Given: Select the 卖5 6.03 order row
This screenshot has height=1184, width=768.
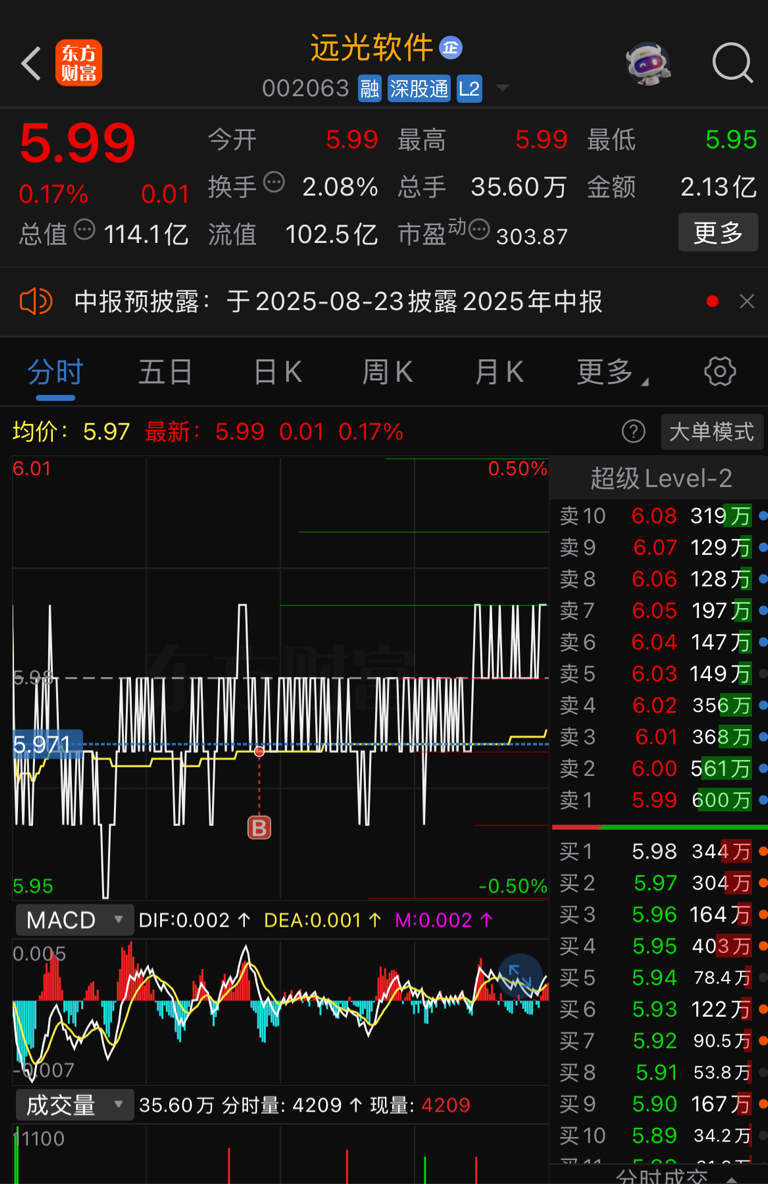Looking at the screenshot, I should [x=659, y=674].
